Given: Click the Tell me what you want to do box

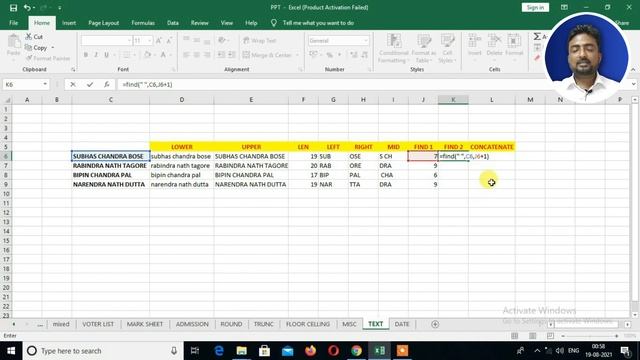Looking at the screenshot, I should pyautogui.click(x=318, y=23).
